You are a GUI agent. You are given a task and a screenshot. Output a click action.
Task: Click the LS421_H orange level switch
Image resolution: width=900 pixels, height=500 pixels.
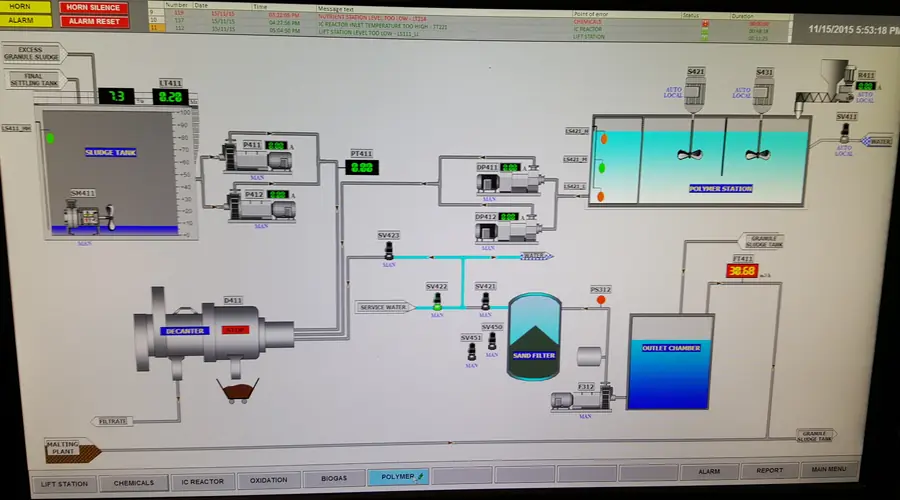pyautogui.click(x=603, y=138)
